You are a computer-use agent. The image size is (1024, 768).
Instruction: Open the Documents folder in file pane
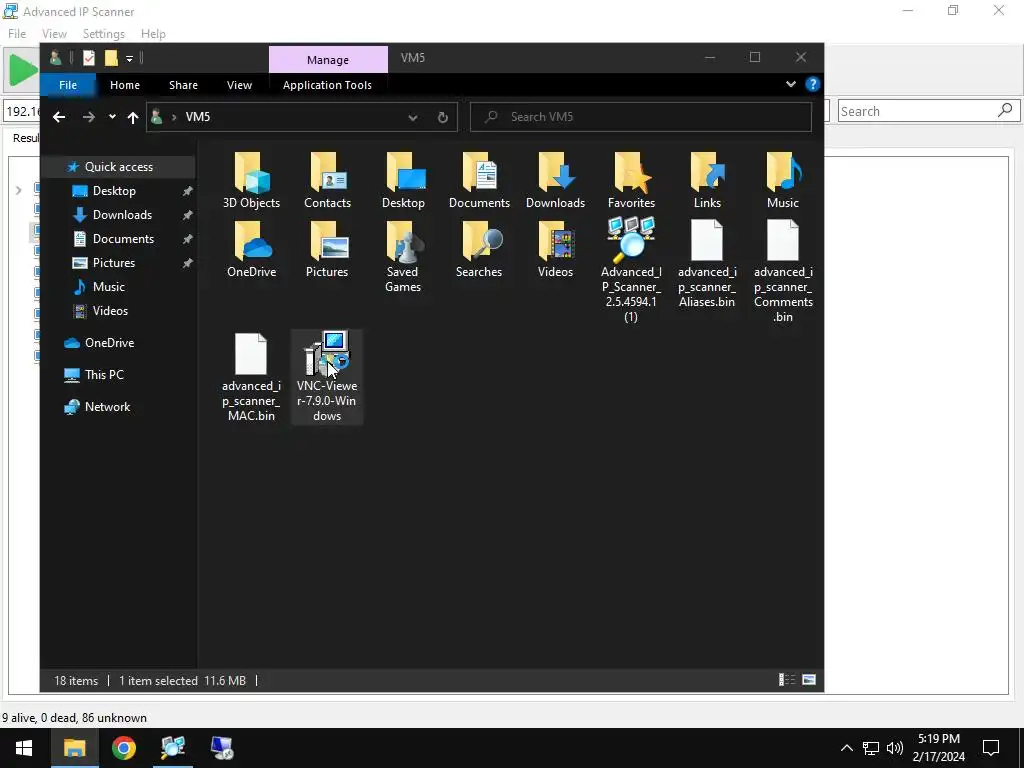pos(479,180)
